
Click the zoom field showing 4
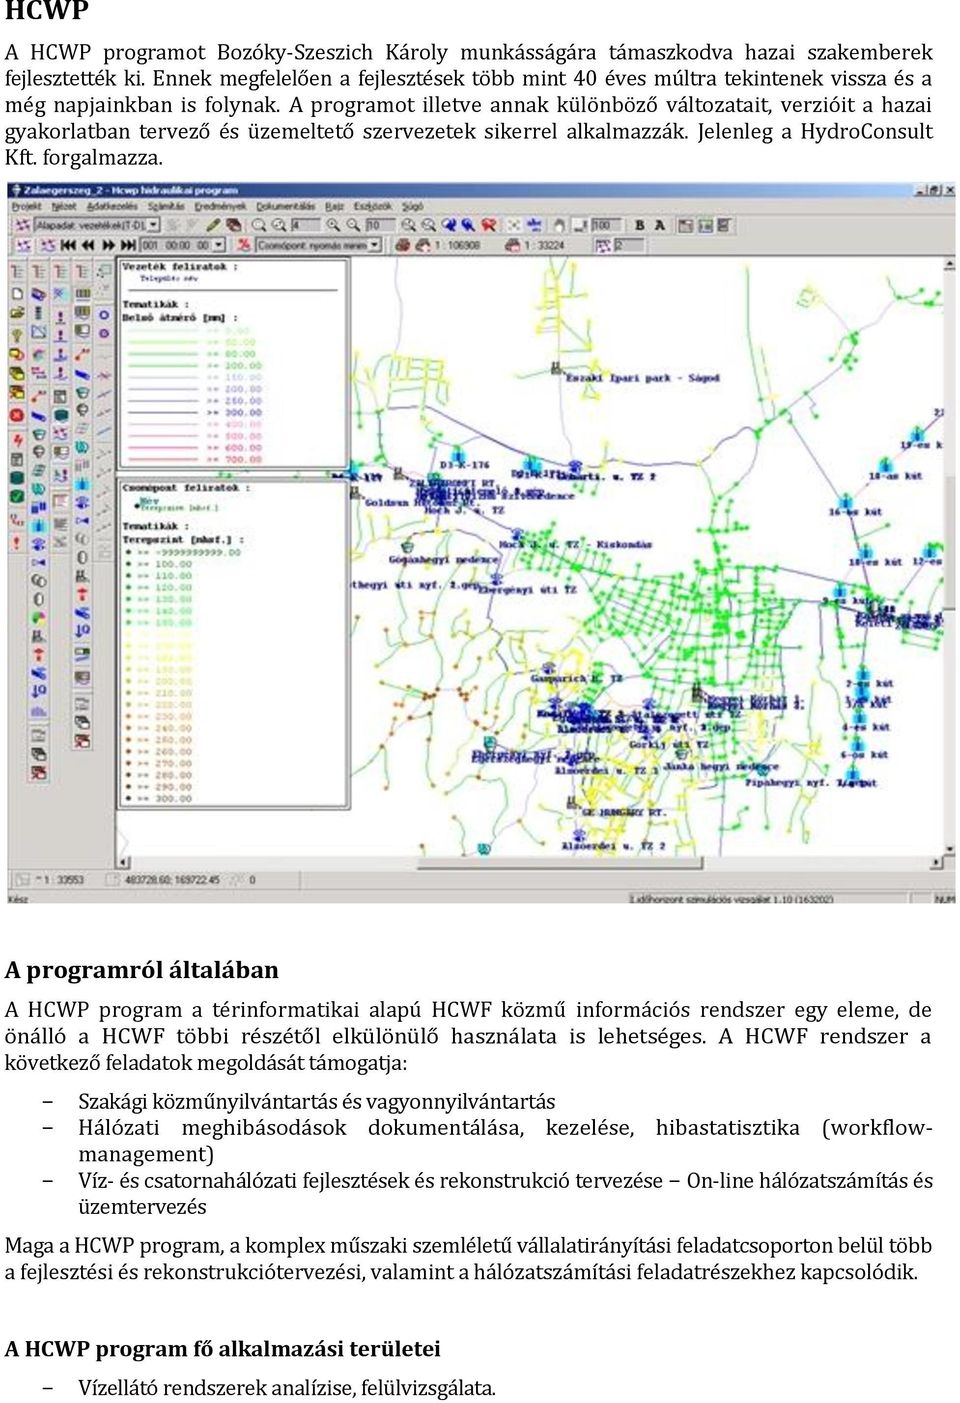[x=304, y=226]
